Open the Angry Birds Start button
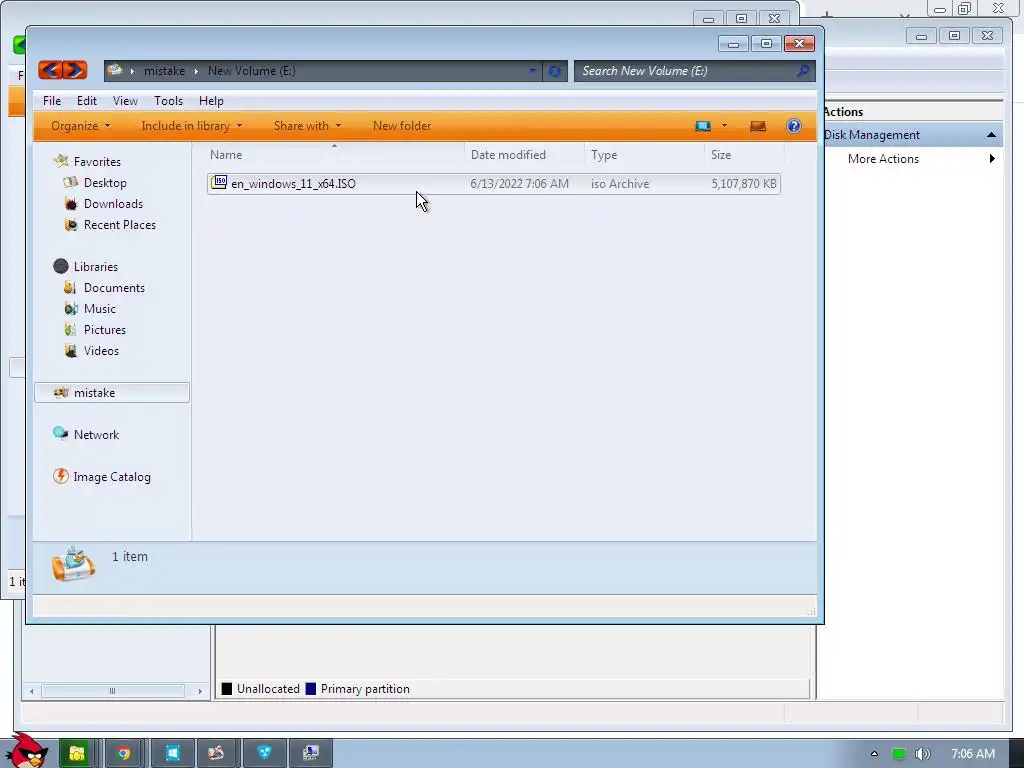The height and width of the screenshot is (768, 1024). (26, 752)
